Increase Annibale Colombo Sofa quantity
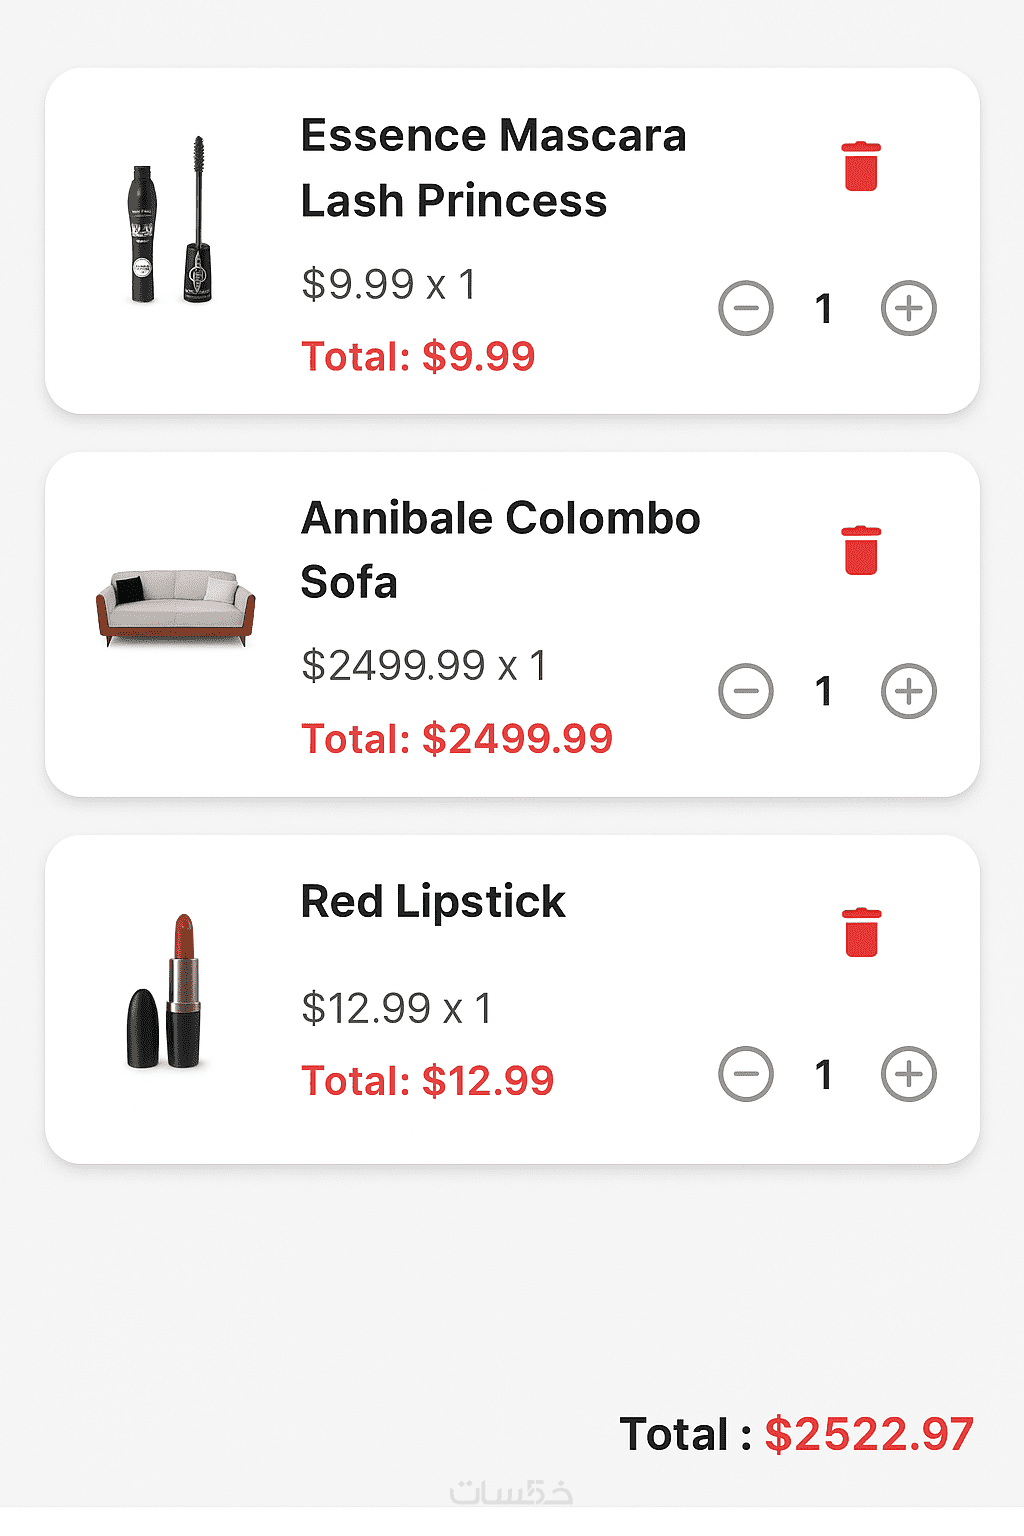Image resolution: width=1024 pixels, height=1536 pixels. click(x=908, y=691)
